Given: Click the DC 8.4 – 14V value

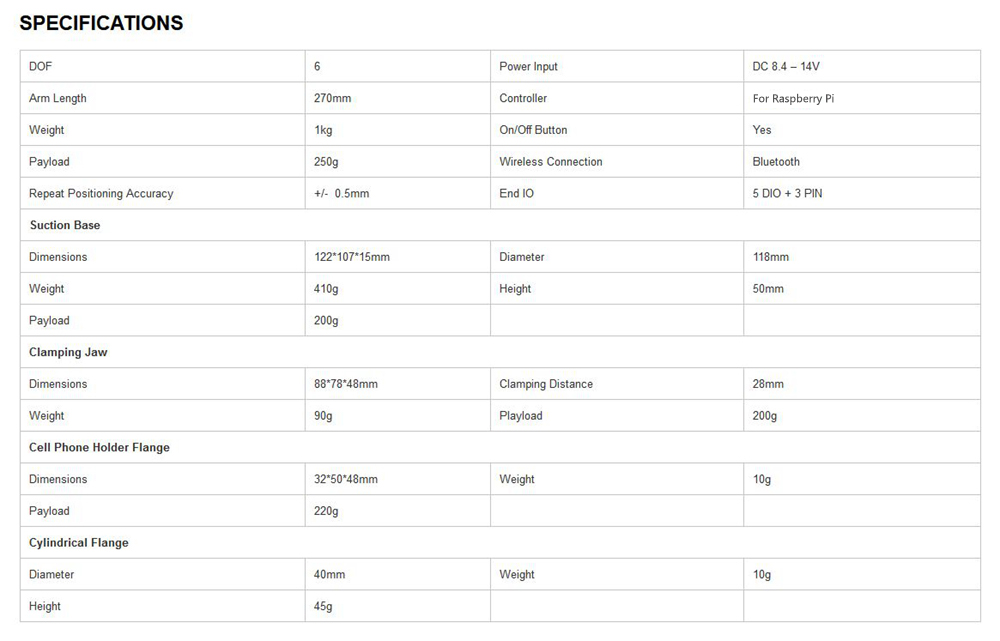Looking at the screenshot, I should pos(786,67).
